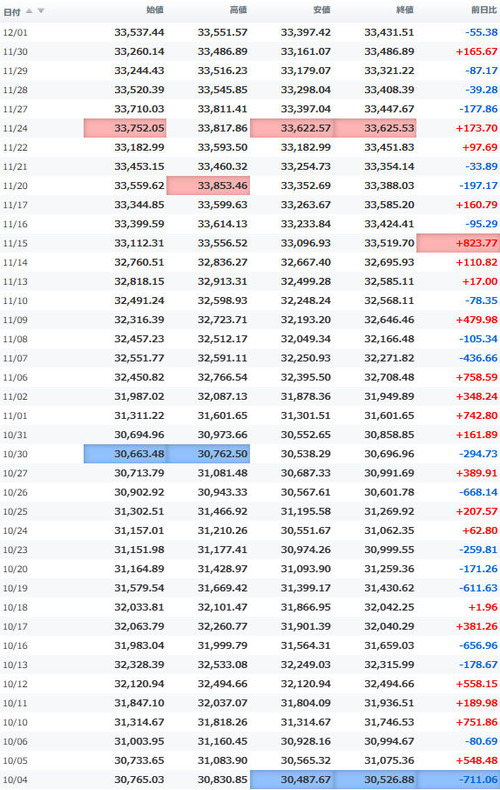Select the 11/10 date cell

(15, 301)
